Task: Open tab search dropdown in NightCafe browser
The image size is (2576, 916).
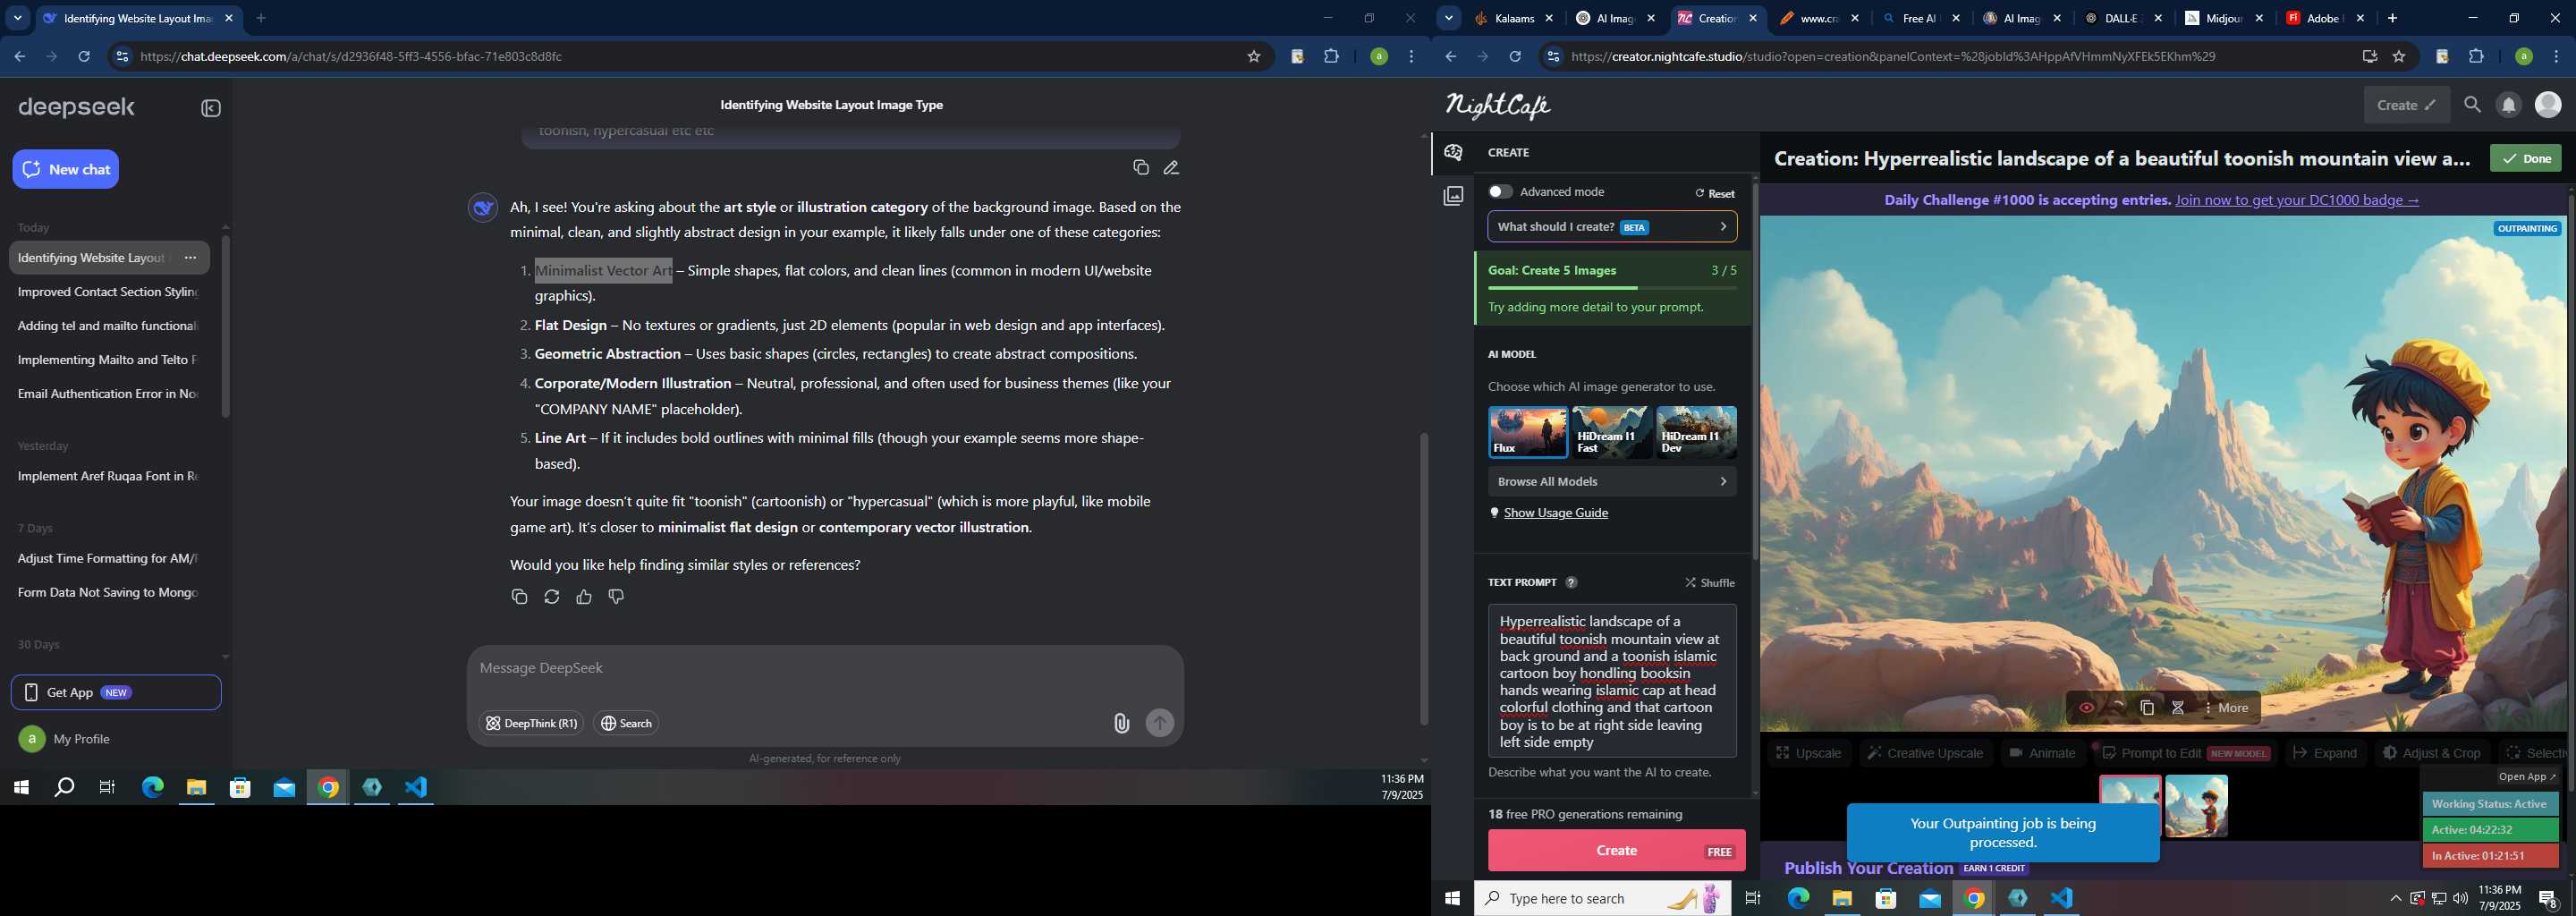Action: [1448, 18]
